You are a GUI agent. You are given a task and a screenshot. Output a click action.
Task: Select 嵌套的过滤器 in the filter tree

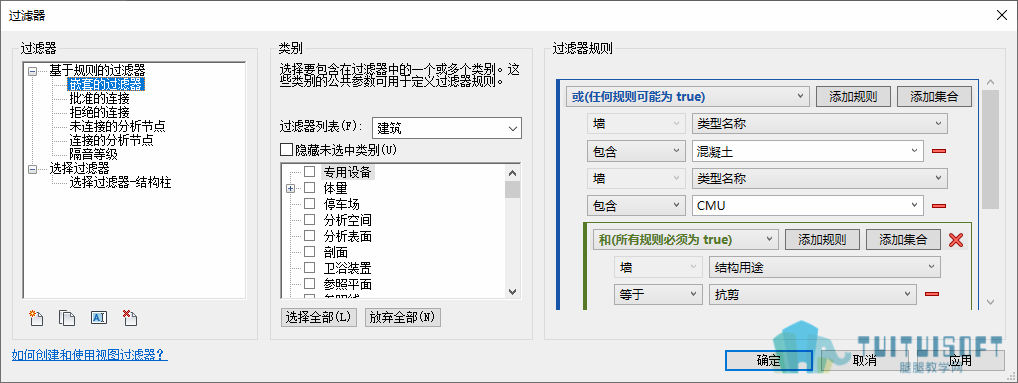pos(107,84)
